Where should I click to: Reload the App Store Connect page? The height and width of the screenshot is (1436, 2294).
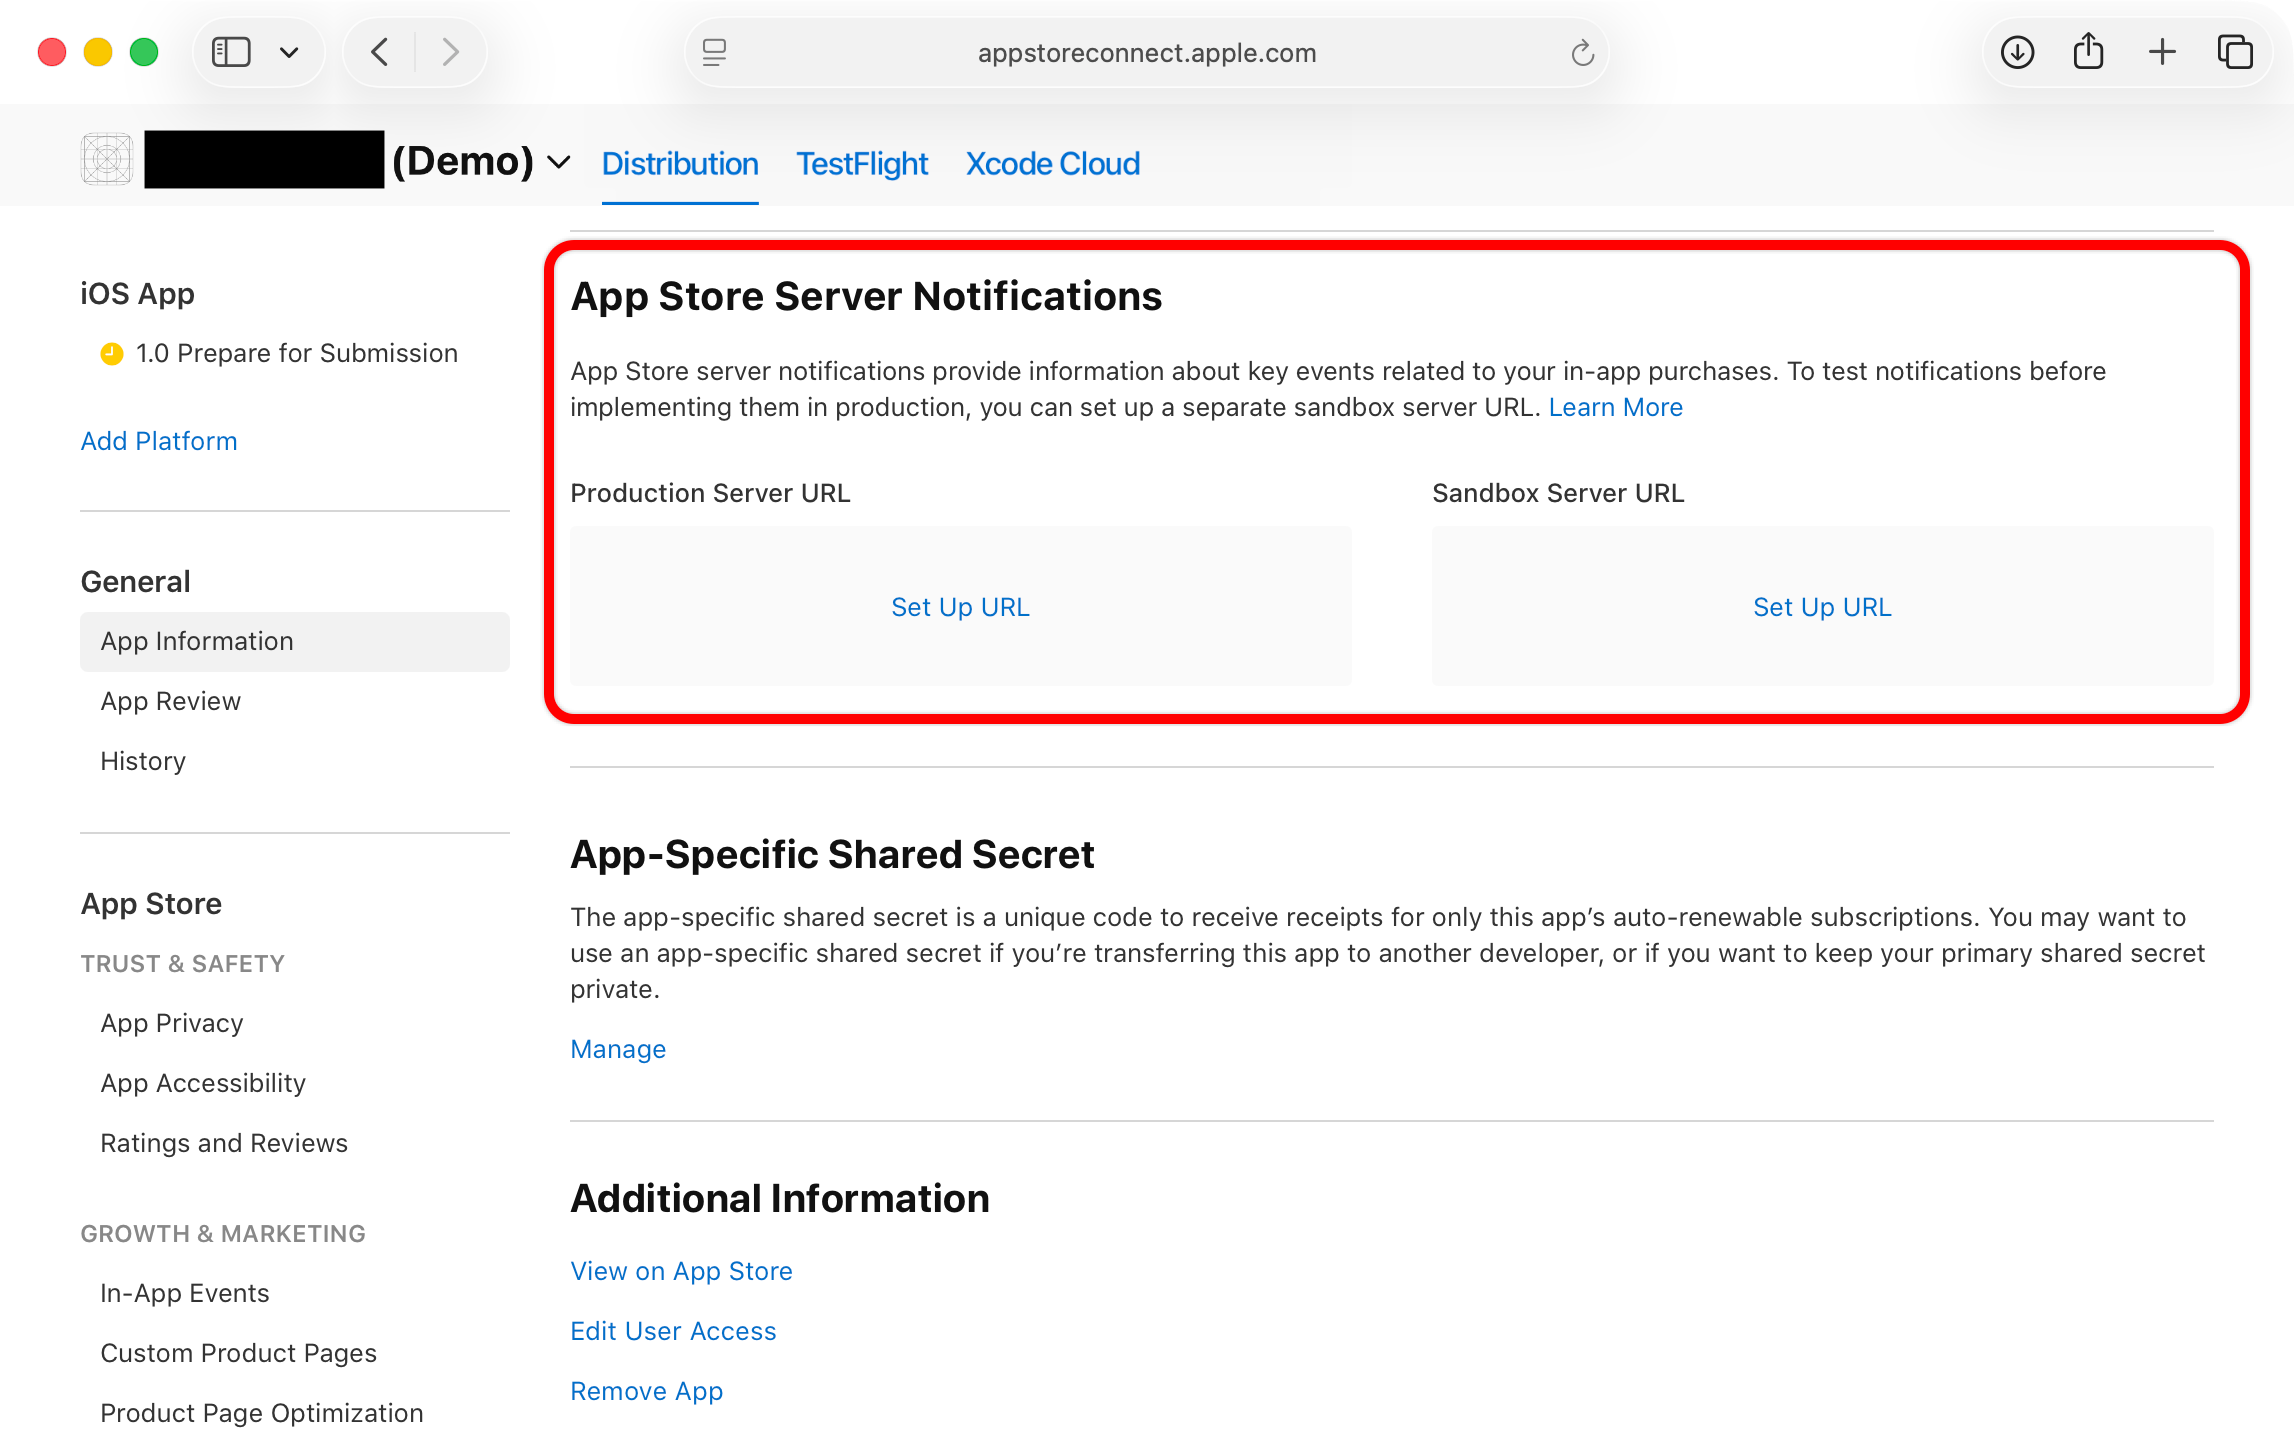1581,52
